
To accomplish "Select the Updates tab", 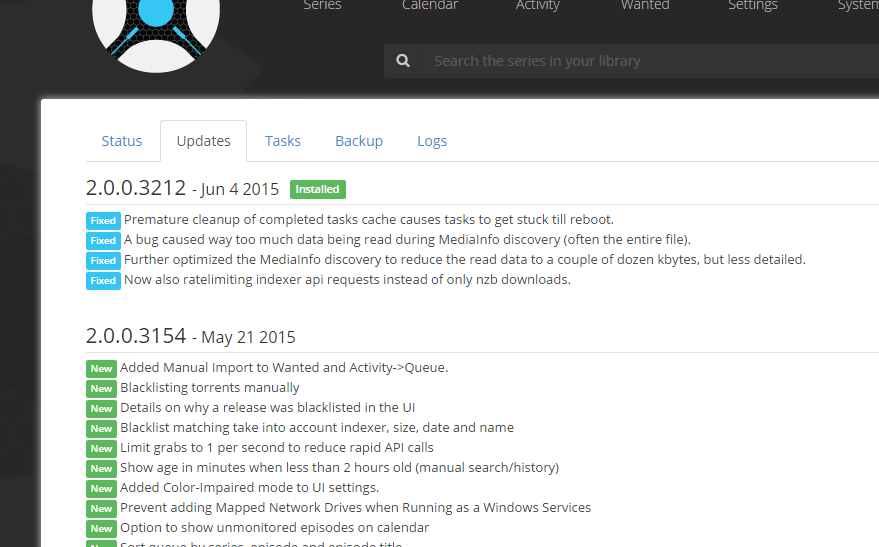I will [203, 141].
